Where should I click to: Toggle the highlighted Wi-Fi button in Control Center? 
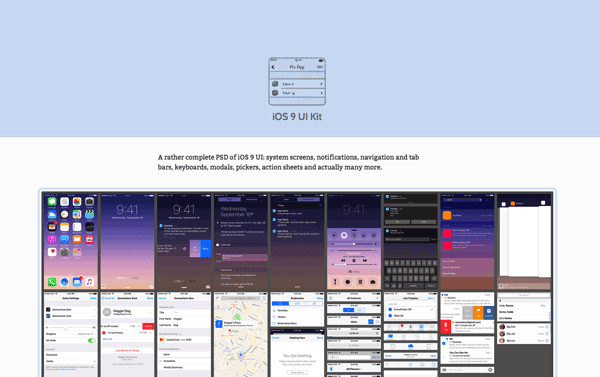344,235
